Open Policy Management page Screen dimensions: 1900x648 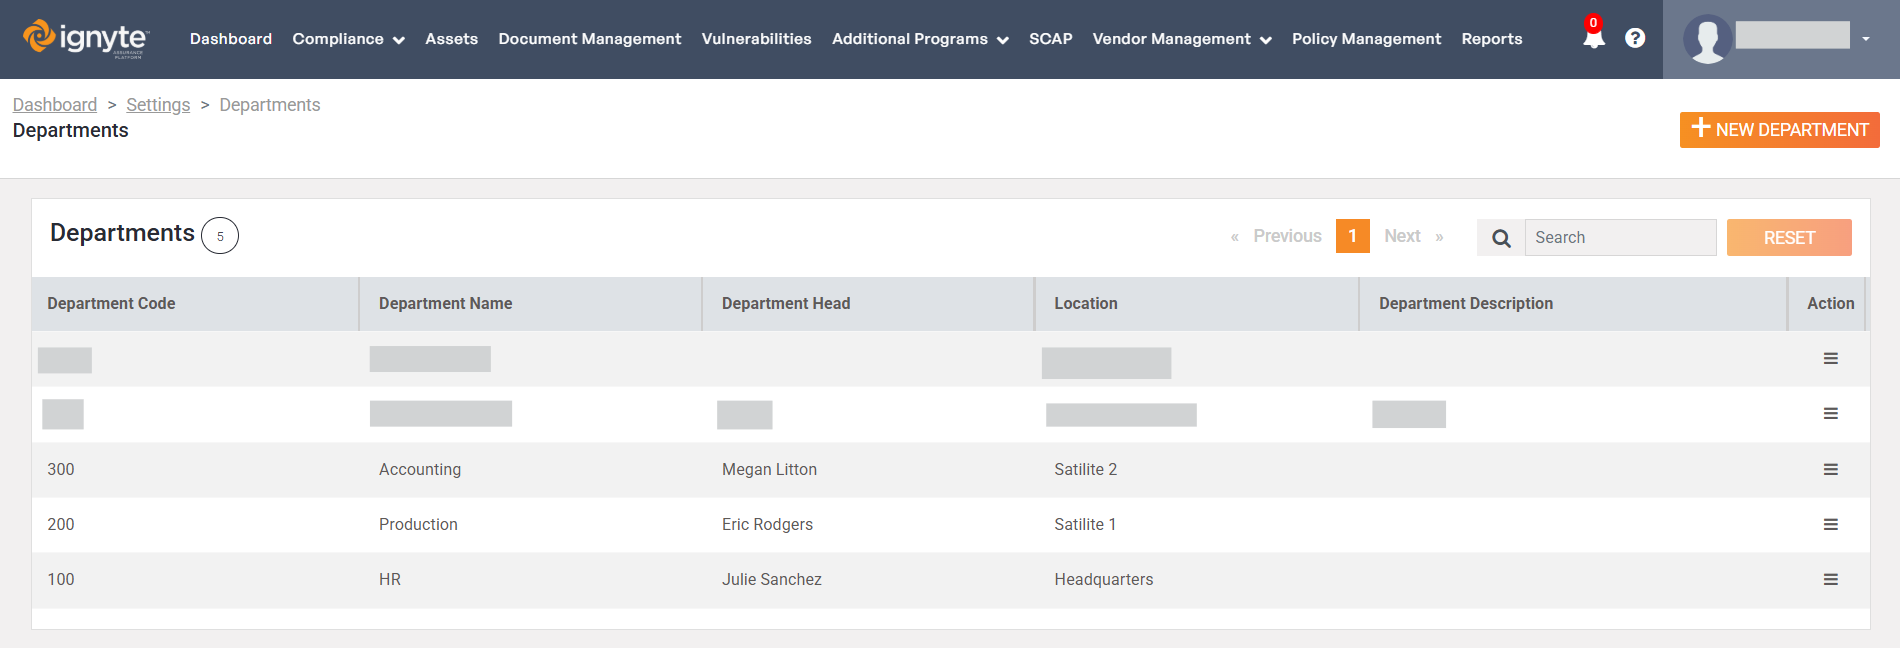(x=1366, y=39)
